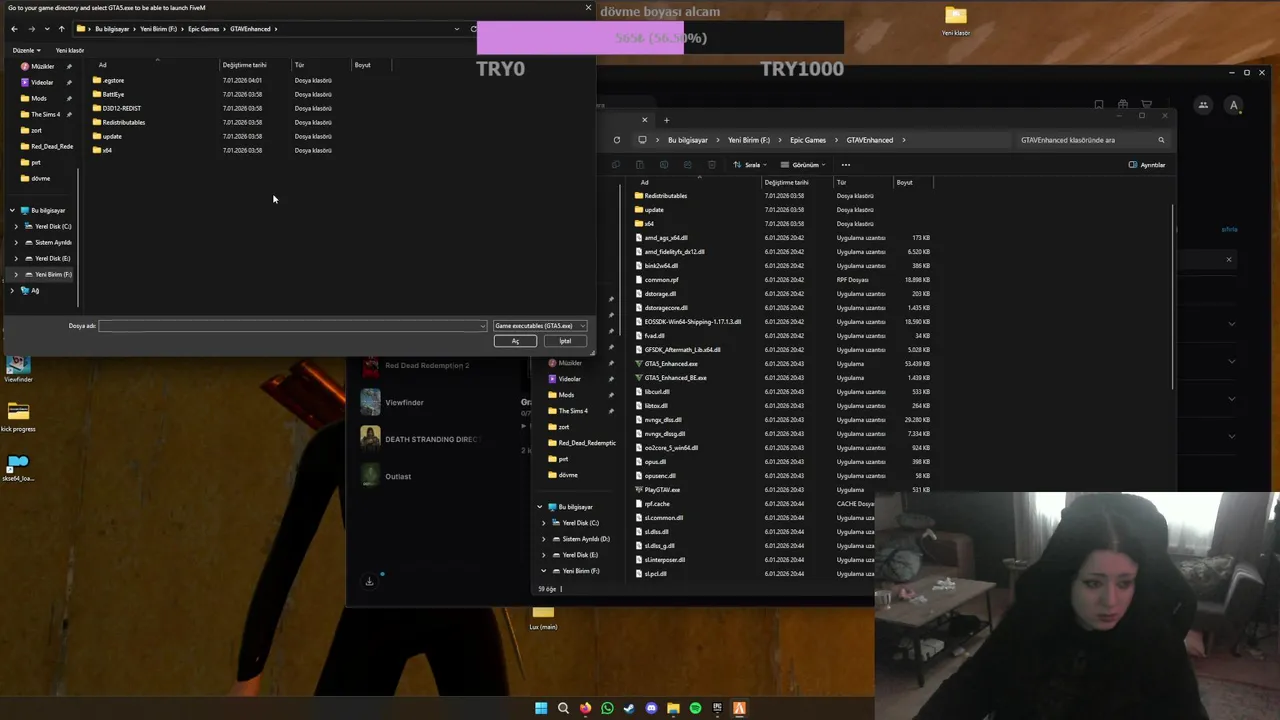Image resolution: width=1280 pixels, height=720 pixels.
Task: Open the recent locations chevron in dialog toolbar
Action: point(46,29)
